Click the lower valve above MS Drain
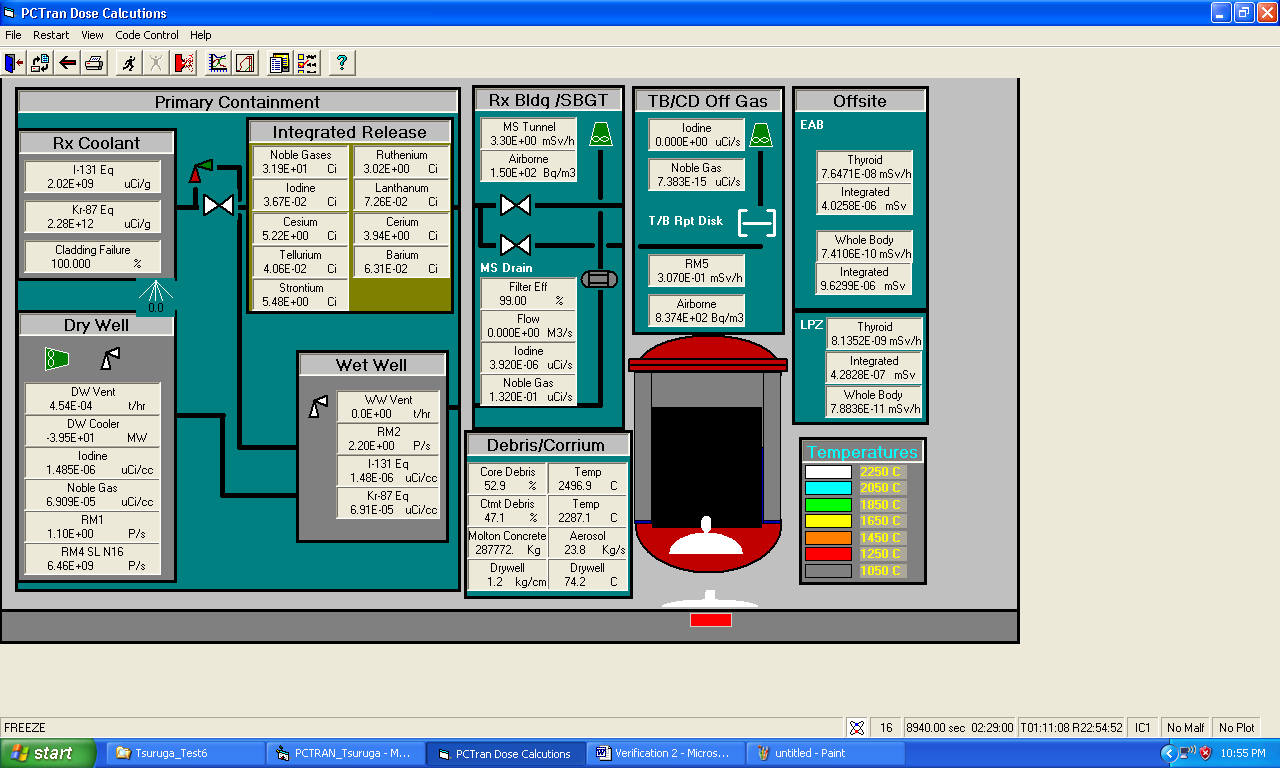Viewport: 1280px width, 768px height. click(515, 244)
